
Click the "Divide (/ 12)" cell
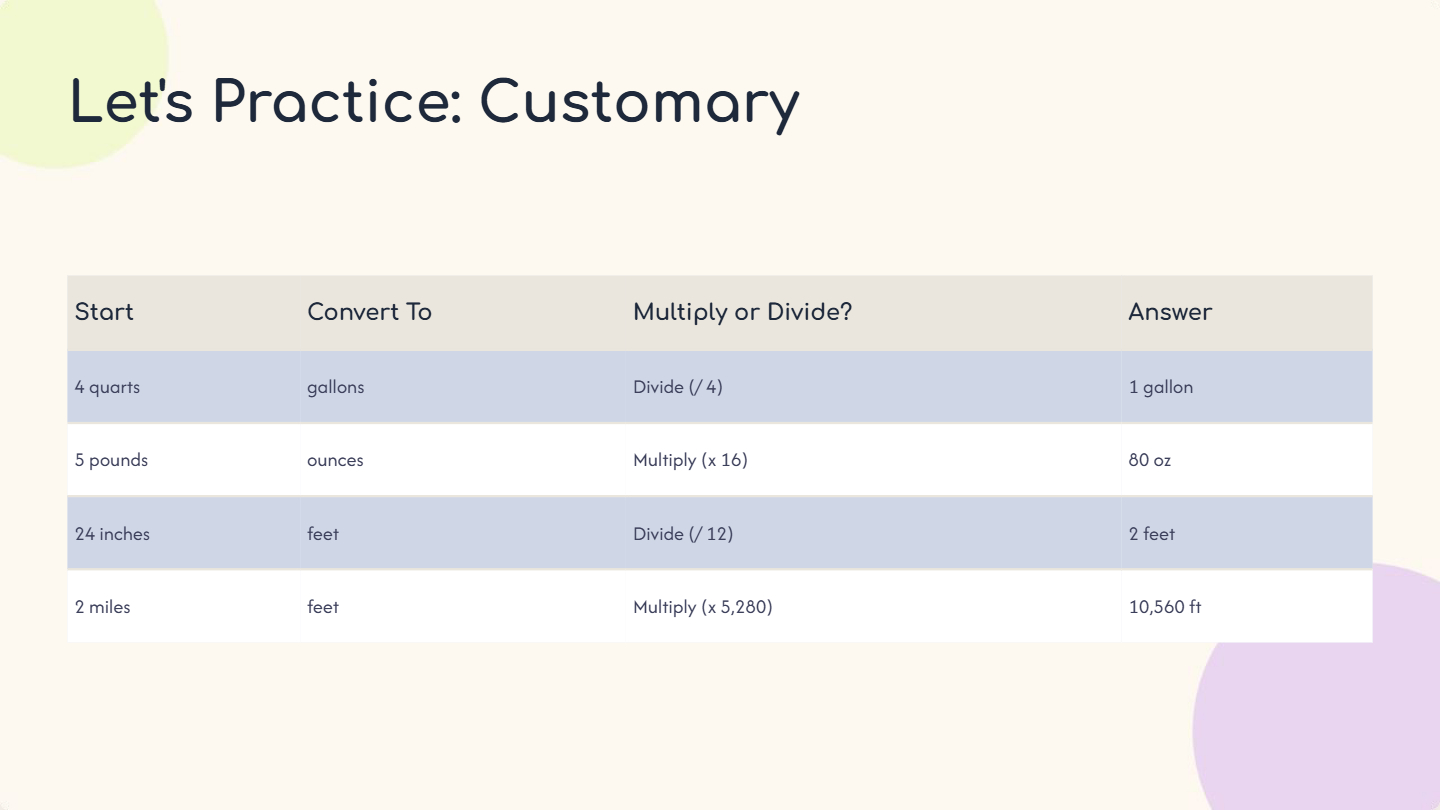(x=683, y=534)
